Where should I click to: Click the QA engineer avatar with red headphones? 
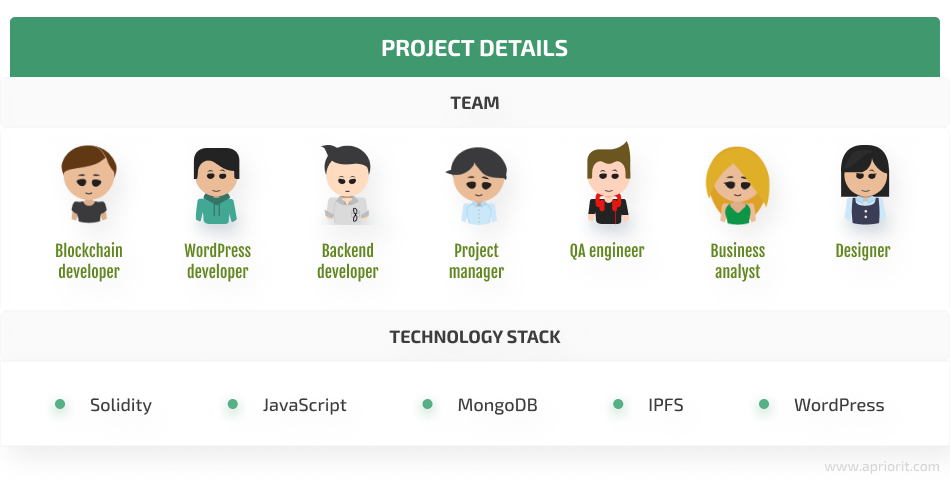[608, 183]
